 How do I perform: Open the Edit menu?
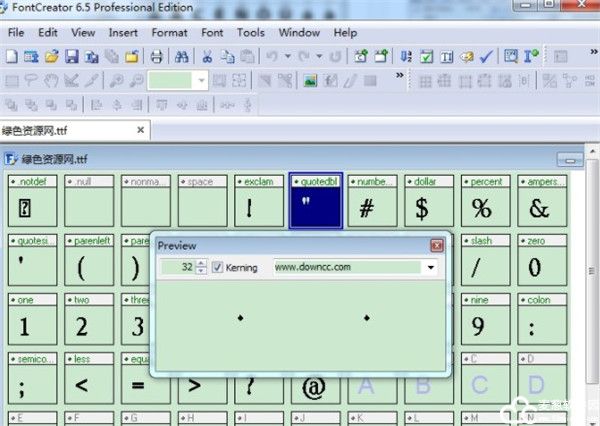pos(48,33)
